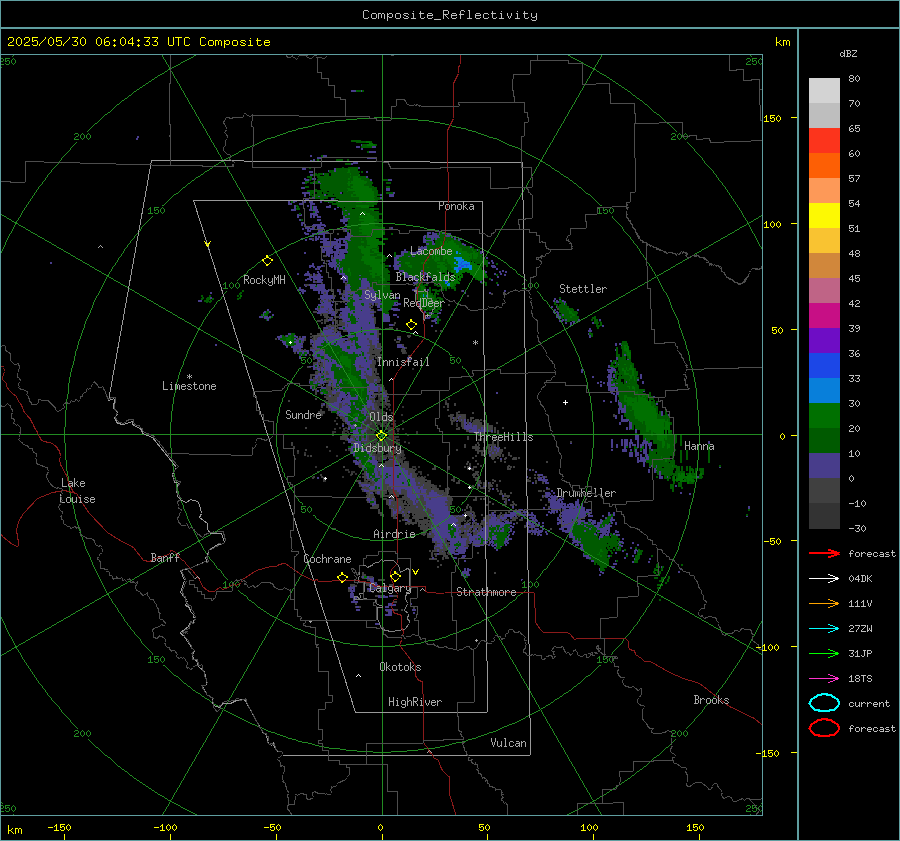The width and height of the screenshot is (900, 841).
Task: Click the Innisfail town label
Action: 403,362
